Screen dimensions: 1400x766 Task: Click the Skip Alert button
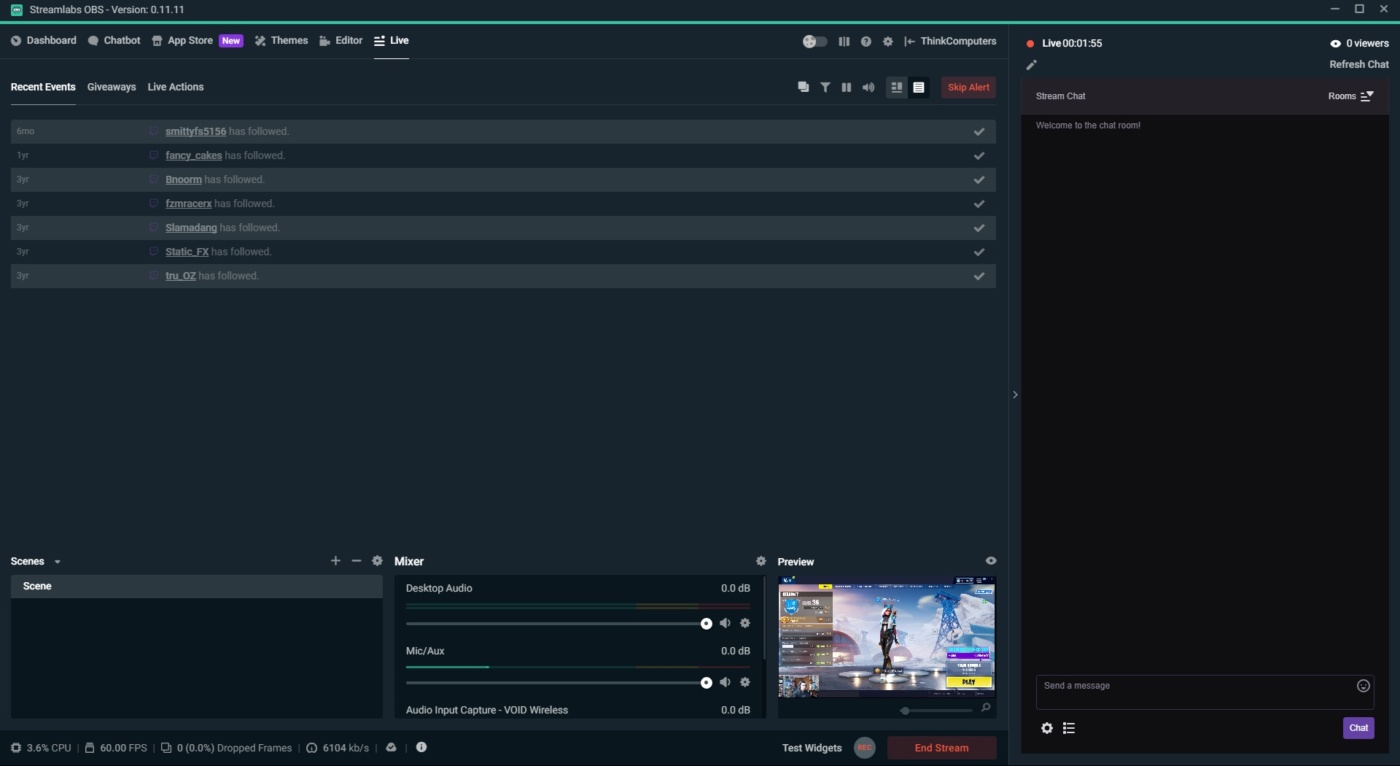(968, 87)
